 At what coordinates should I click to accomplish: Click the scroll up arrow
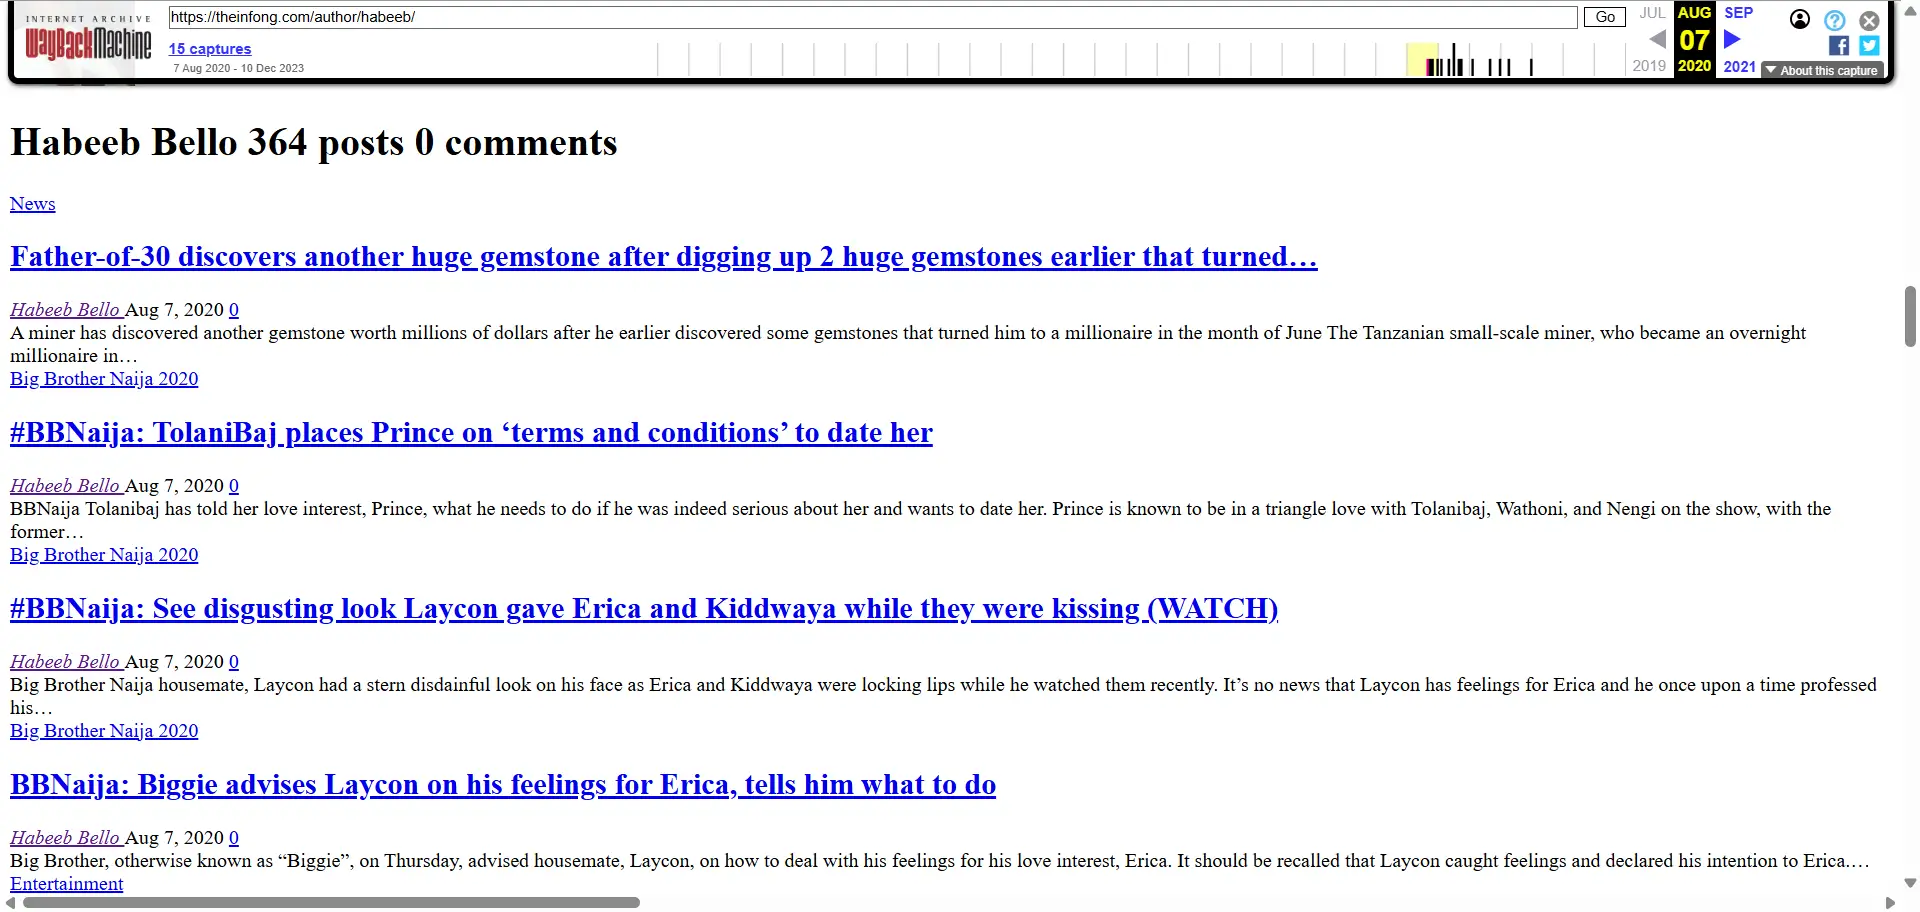pos(1910,11)
